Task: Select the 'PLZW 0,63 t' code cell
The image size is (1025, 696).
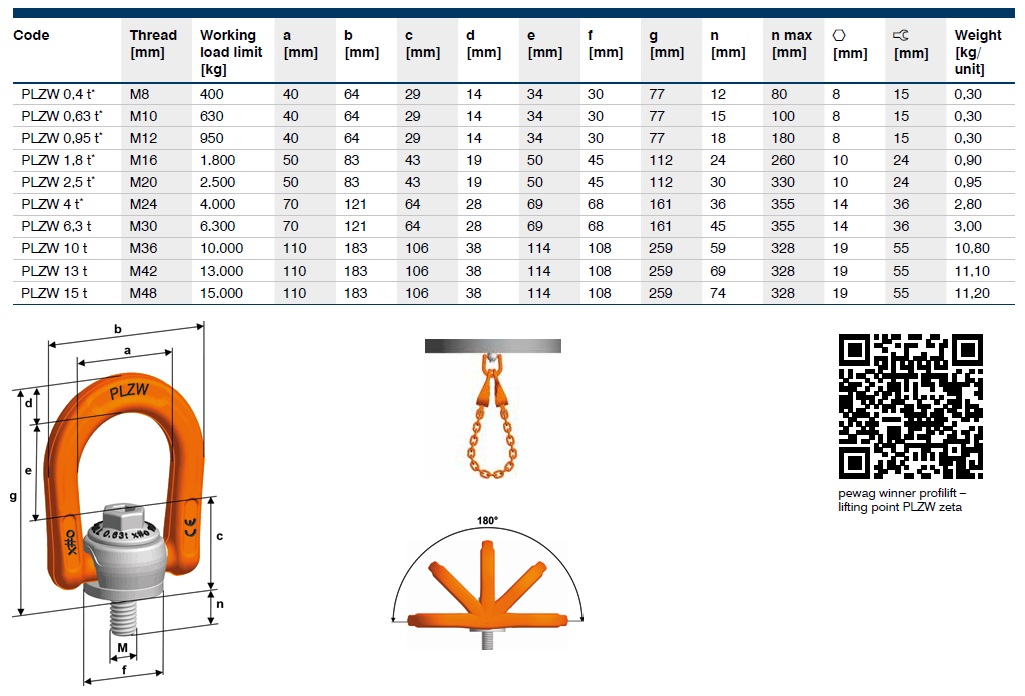Action: click(x=62, y=116)
